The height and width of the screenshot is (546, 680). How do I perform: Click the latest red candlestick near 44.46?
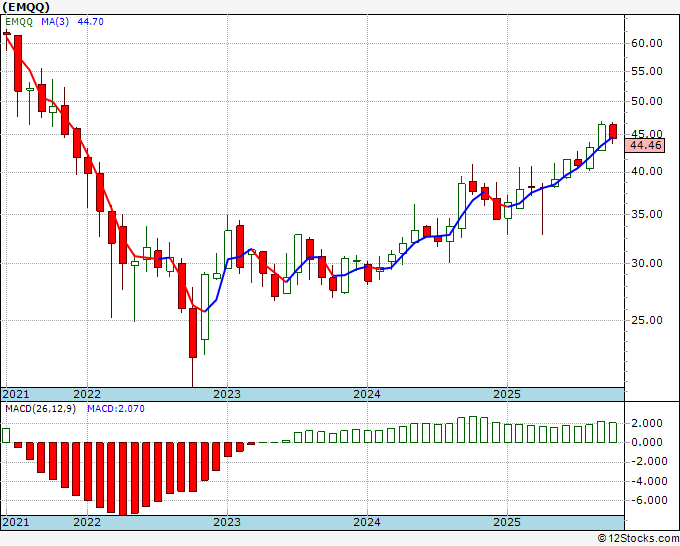tap(613, 131)
